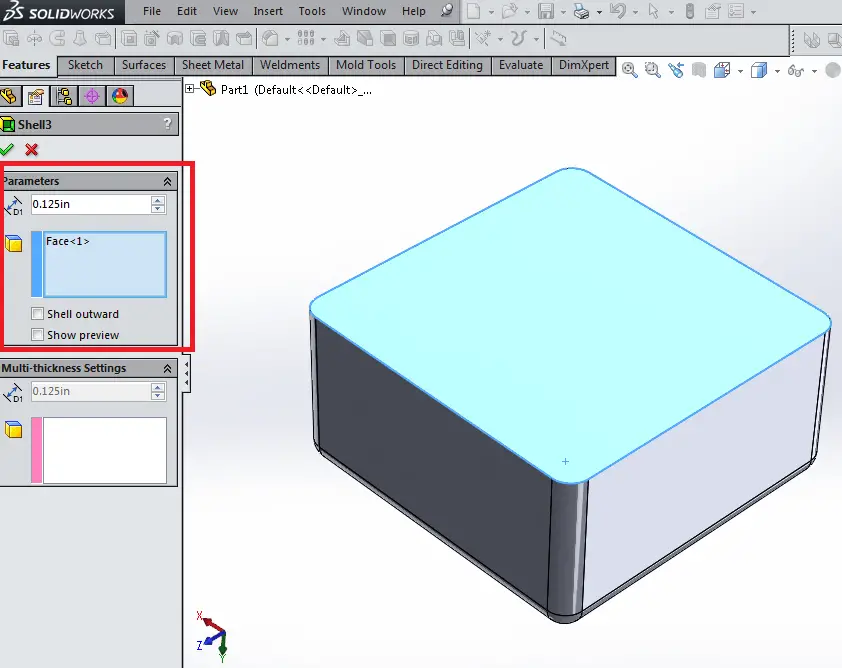This screenshot has width=842, height=668.
Task: Select the Mirror feature tool
Action: 457,39
